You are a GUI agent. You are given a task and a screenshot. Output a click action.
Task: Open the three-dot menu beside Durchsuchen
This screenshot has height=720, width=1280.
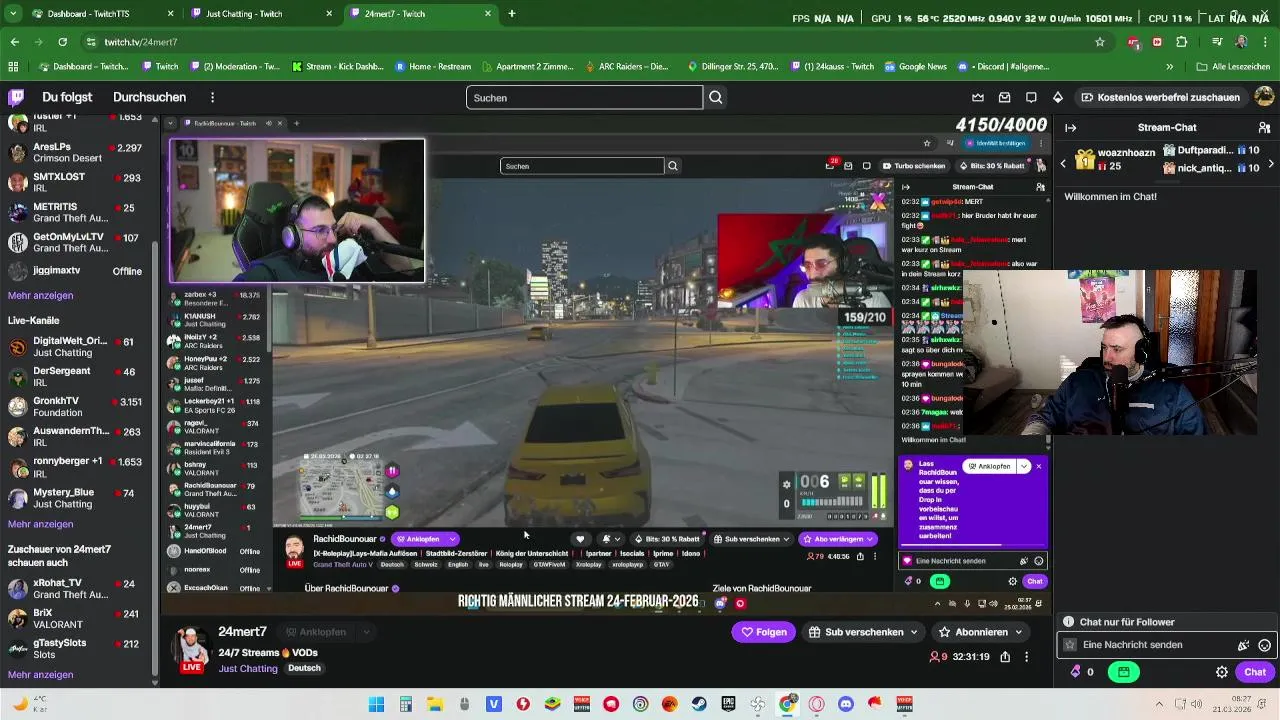pyautogui.click(x=212, y=97)
